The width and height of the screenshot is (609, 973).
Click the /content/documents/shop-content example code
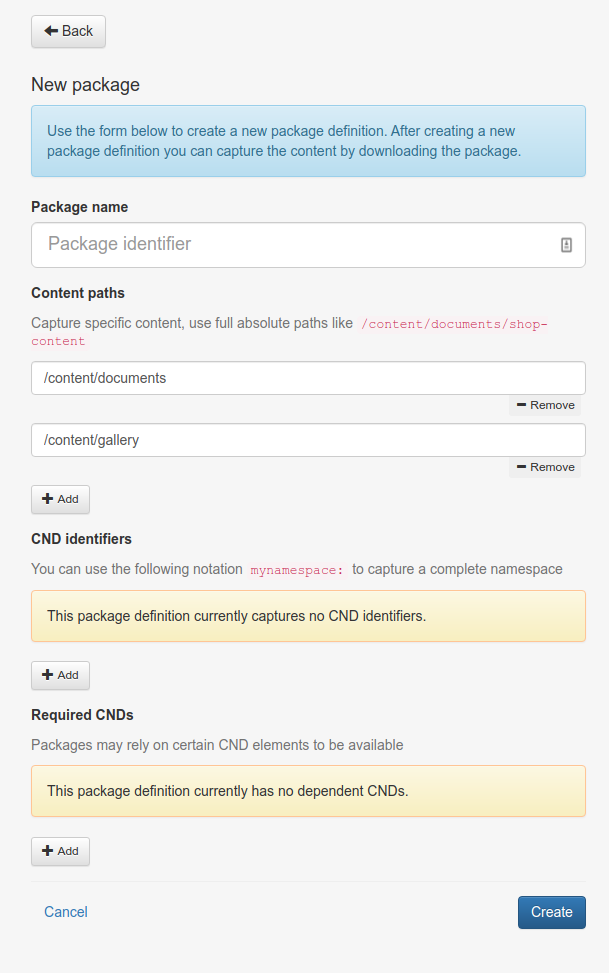pyautogui.click(x=454, y=324)
